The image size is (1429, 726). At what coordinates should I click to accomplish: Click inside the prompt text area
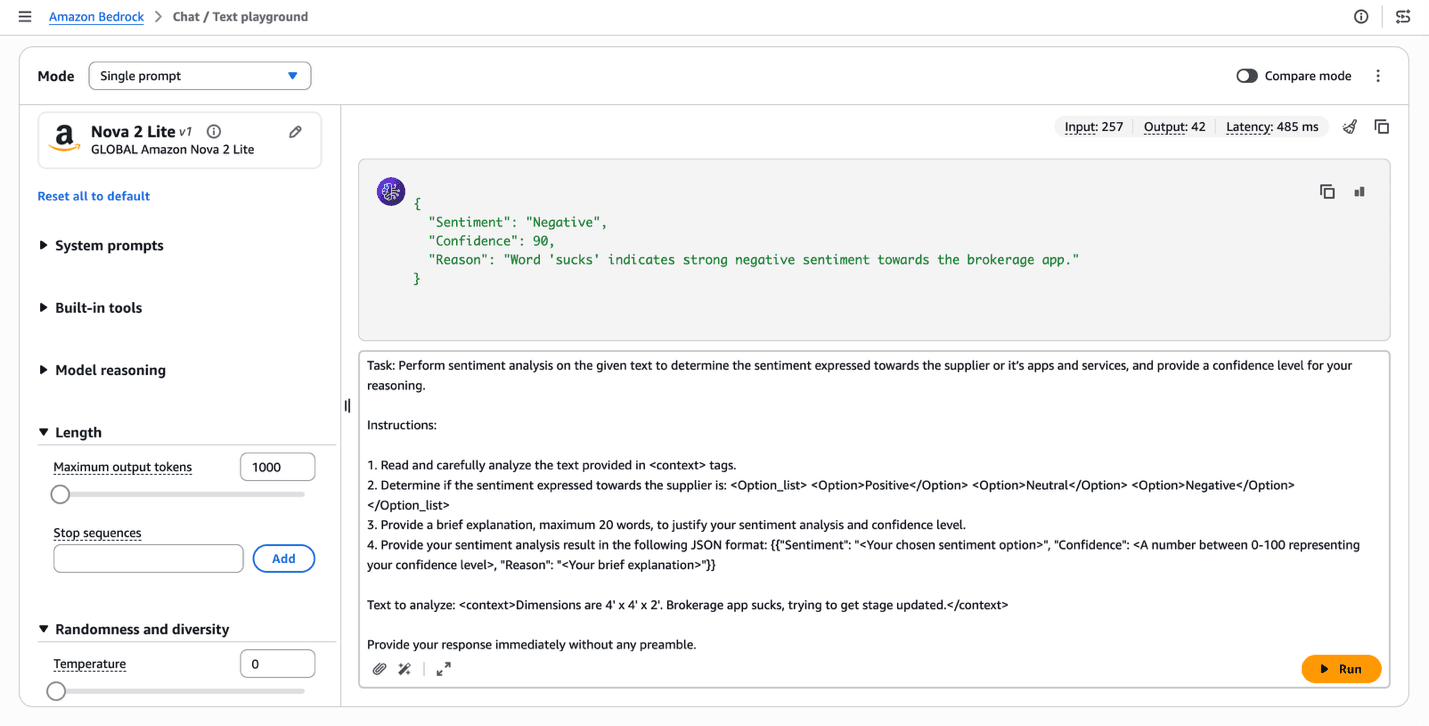pos(874,505)
